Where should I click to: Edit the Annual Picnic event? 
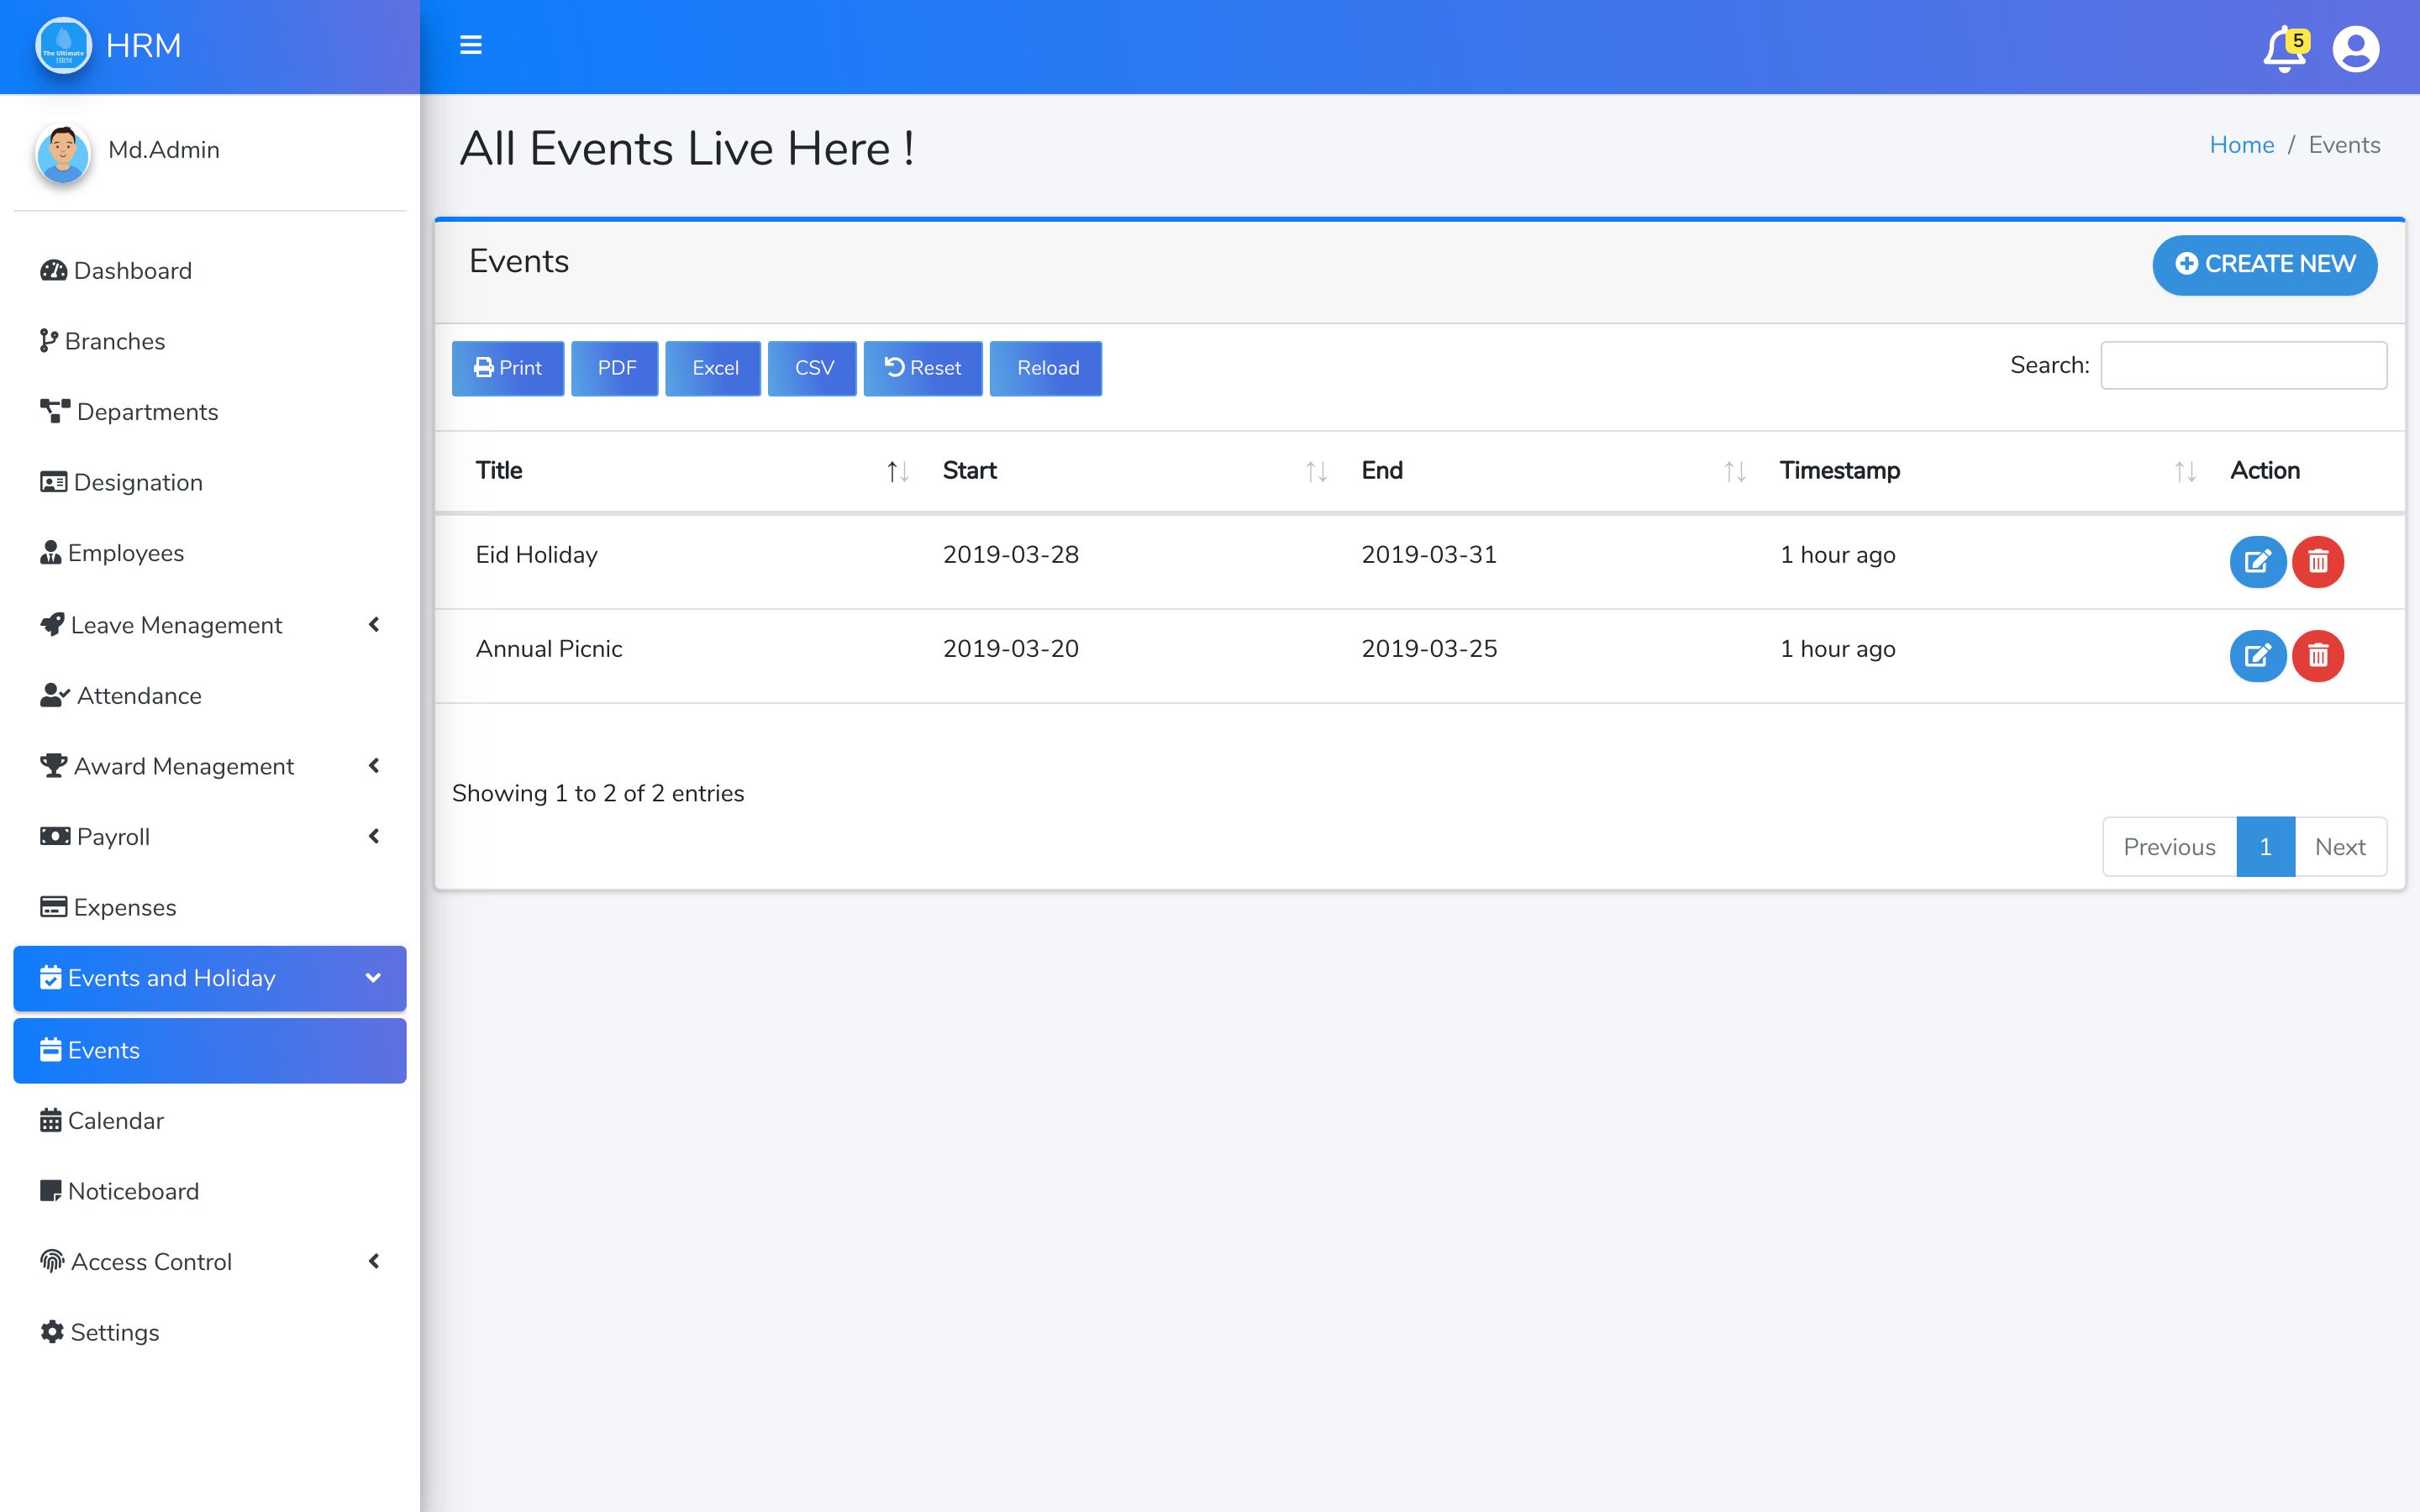coord(2257,655)
